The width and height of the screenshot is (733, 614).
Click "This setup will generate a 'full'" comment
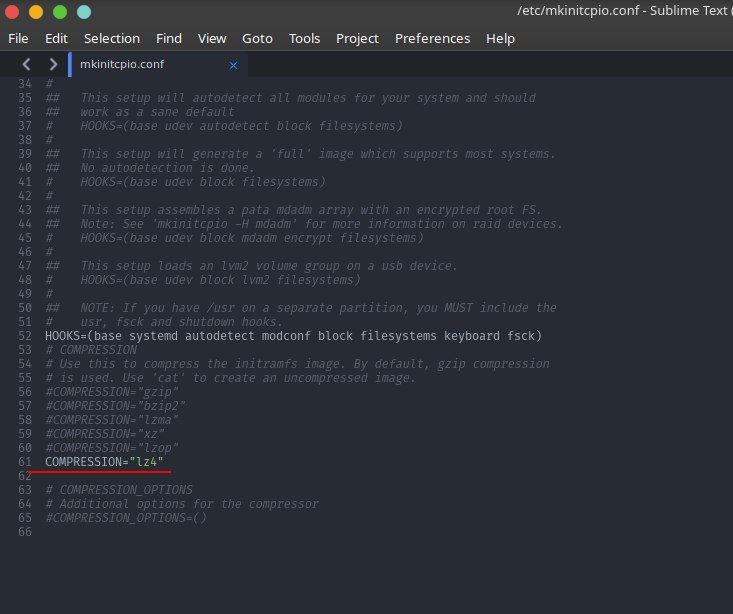[x=301, y=154]
